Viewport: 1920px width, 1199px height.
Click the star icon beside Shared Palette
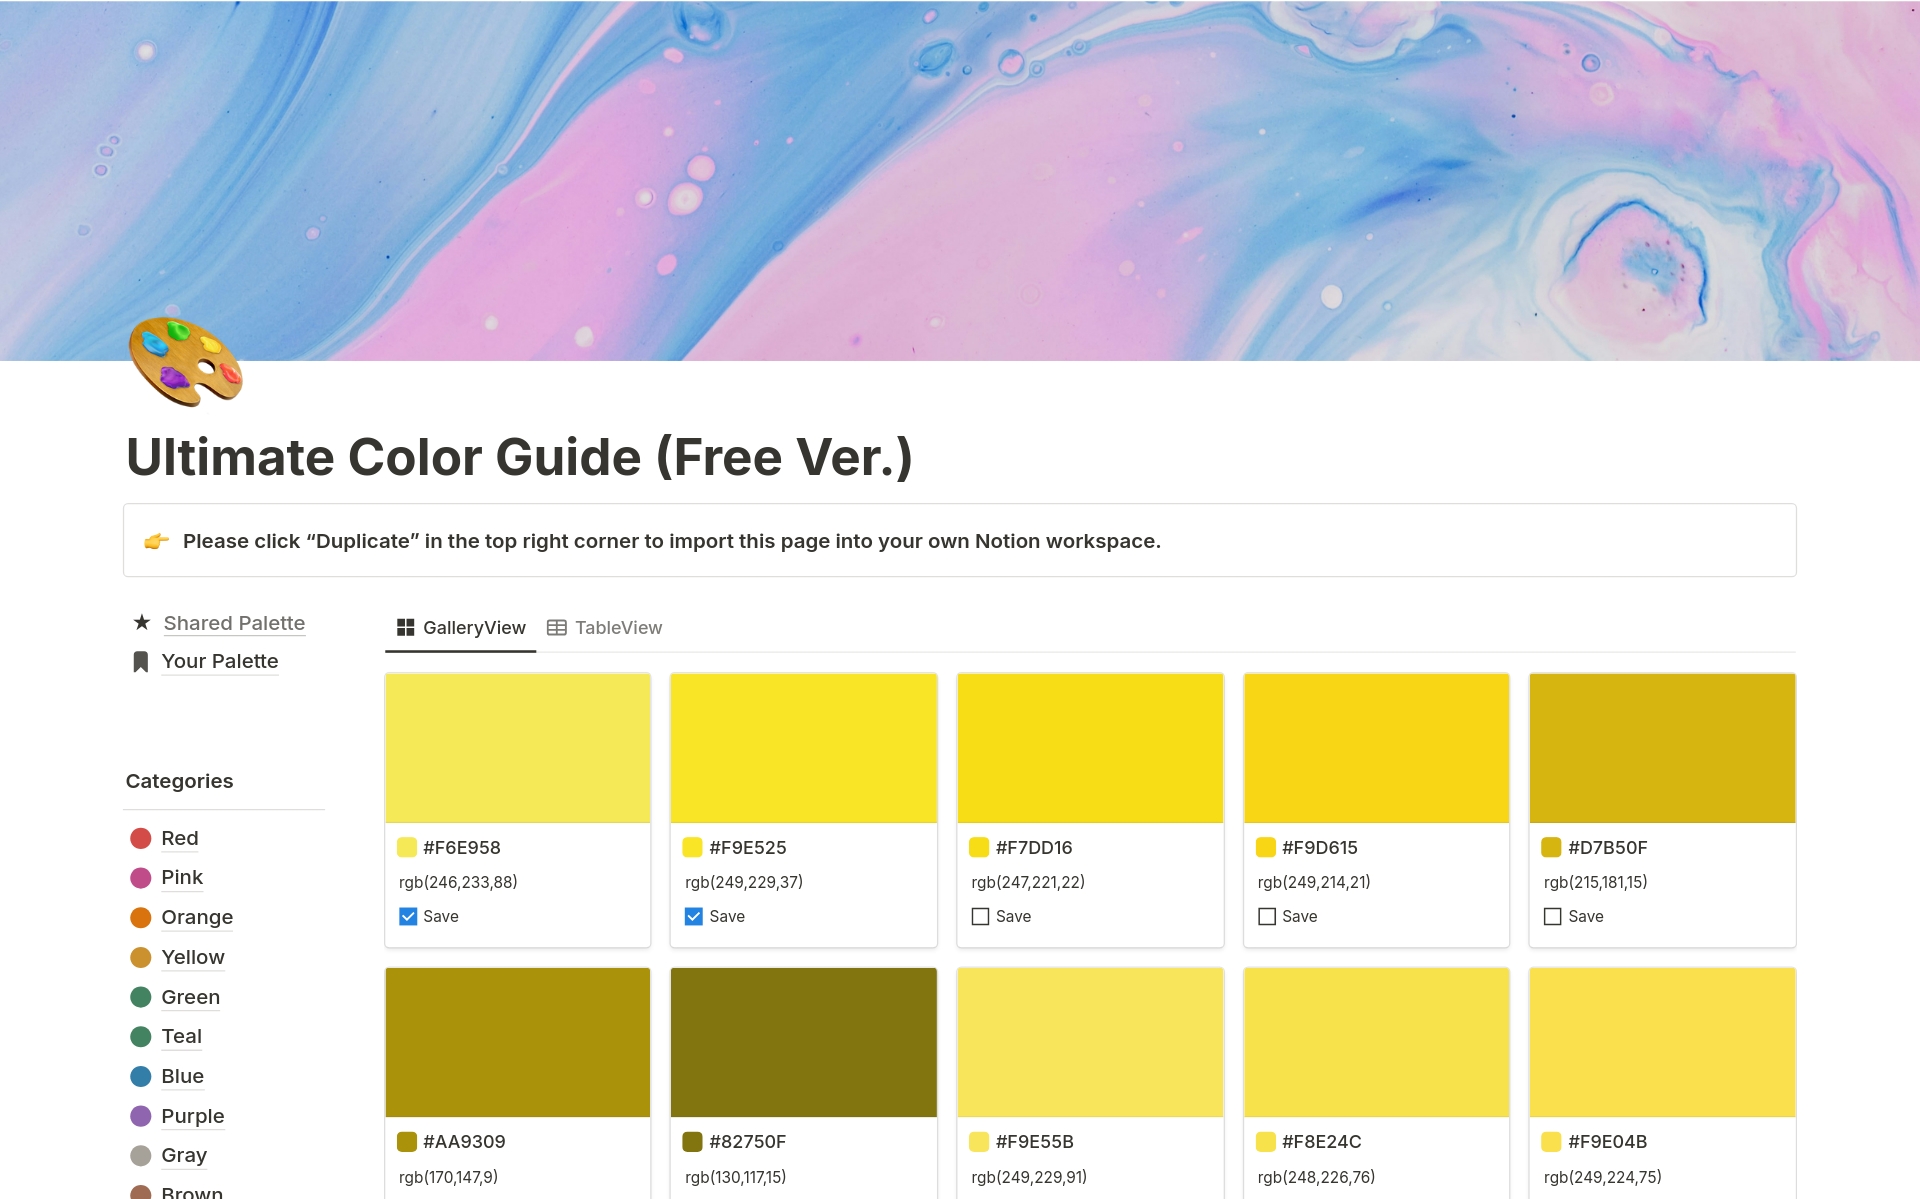click(142, 623)
